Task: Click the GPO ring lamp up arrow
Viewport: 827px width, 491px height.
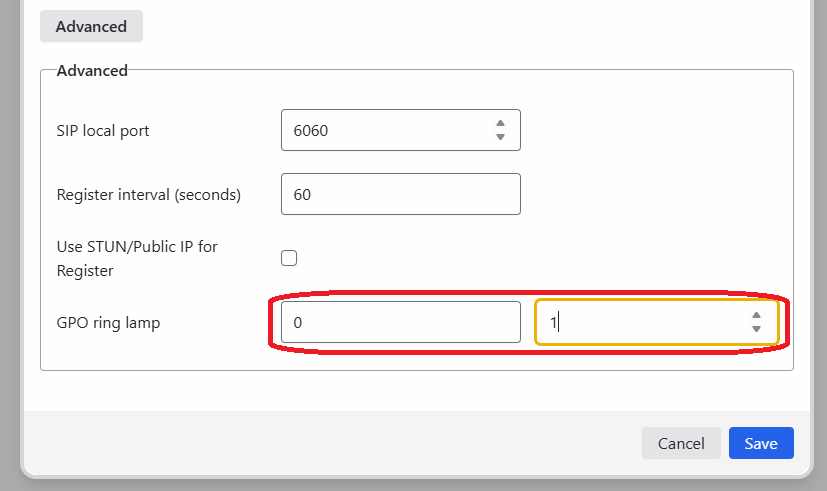Action: [756, 316]
